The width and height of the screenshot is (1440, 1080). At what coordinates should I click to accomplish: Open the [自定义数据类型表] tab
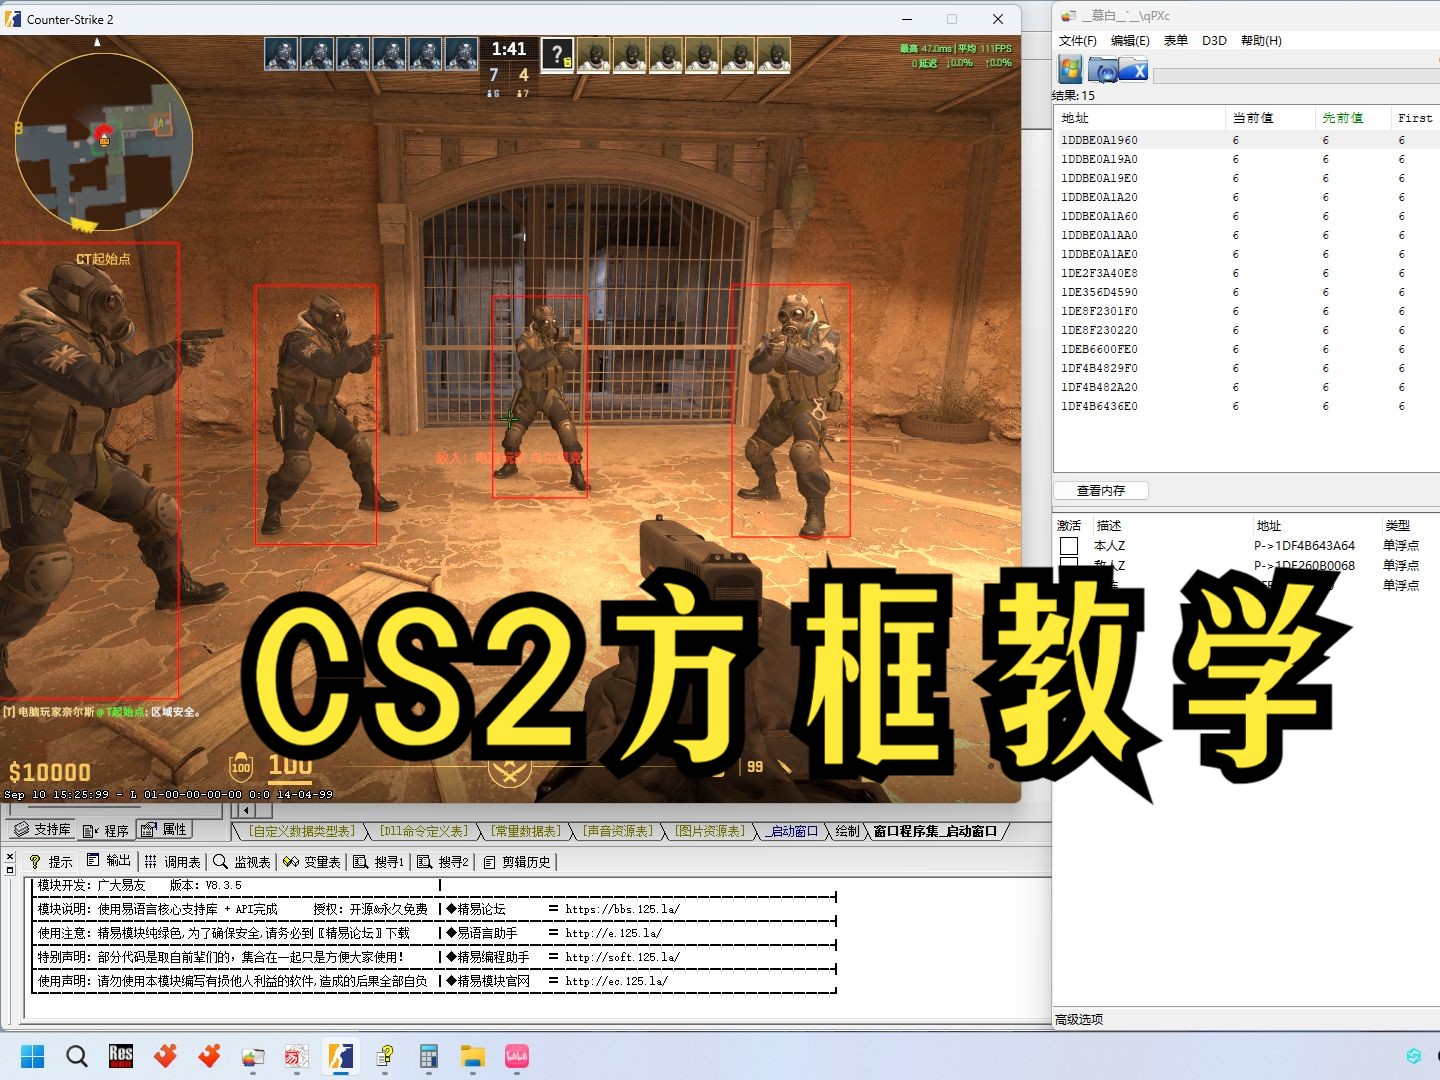point(301,831)
